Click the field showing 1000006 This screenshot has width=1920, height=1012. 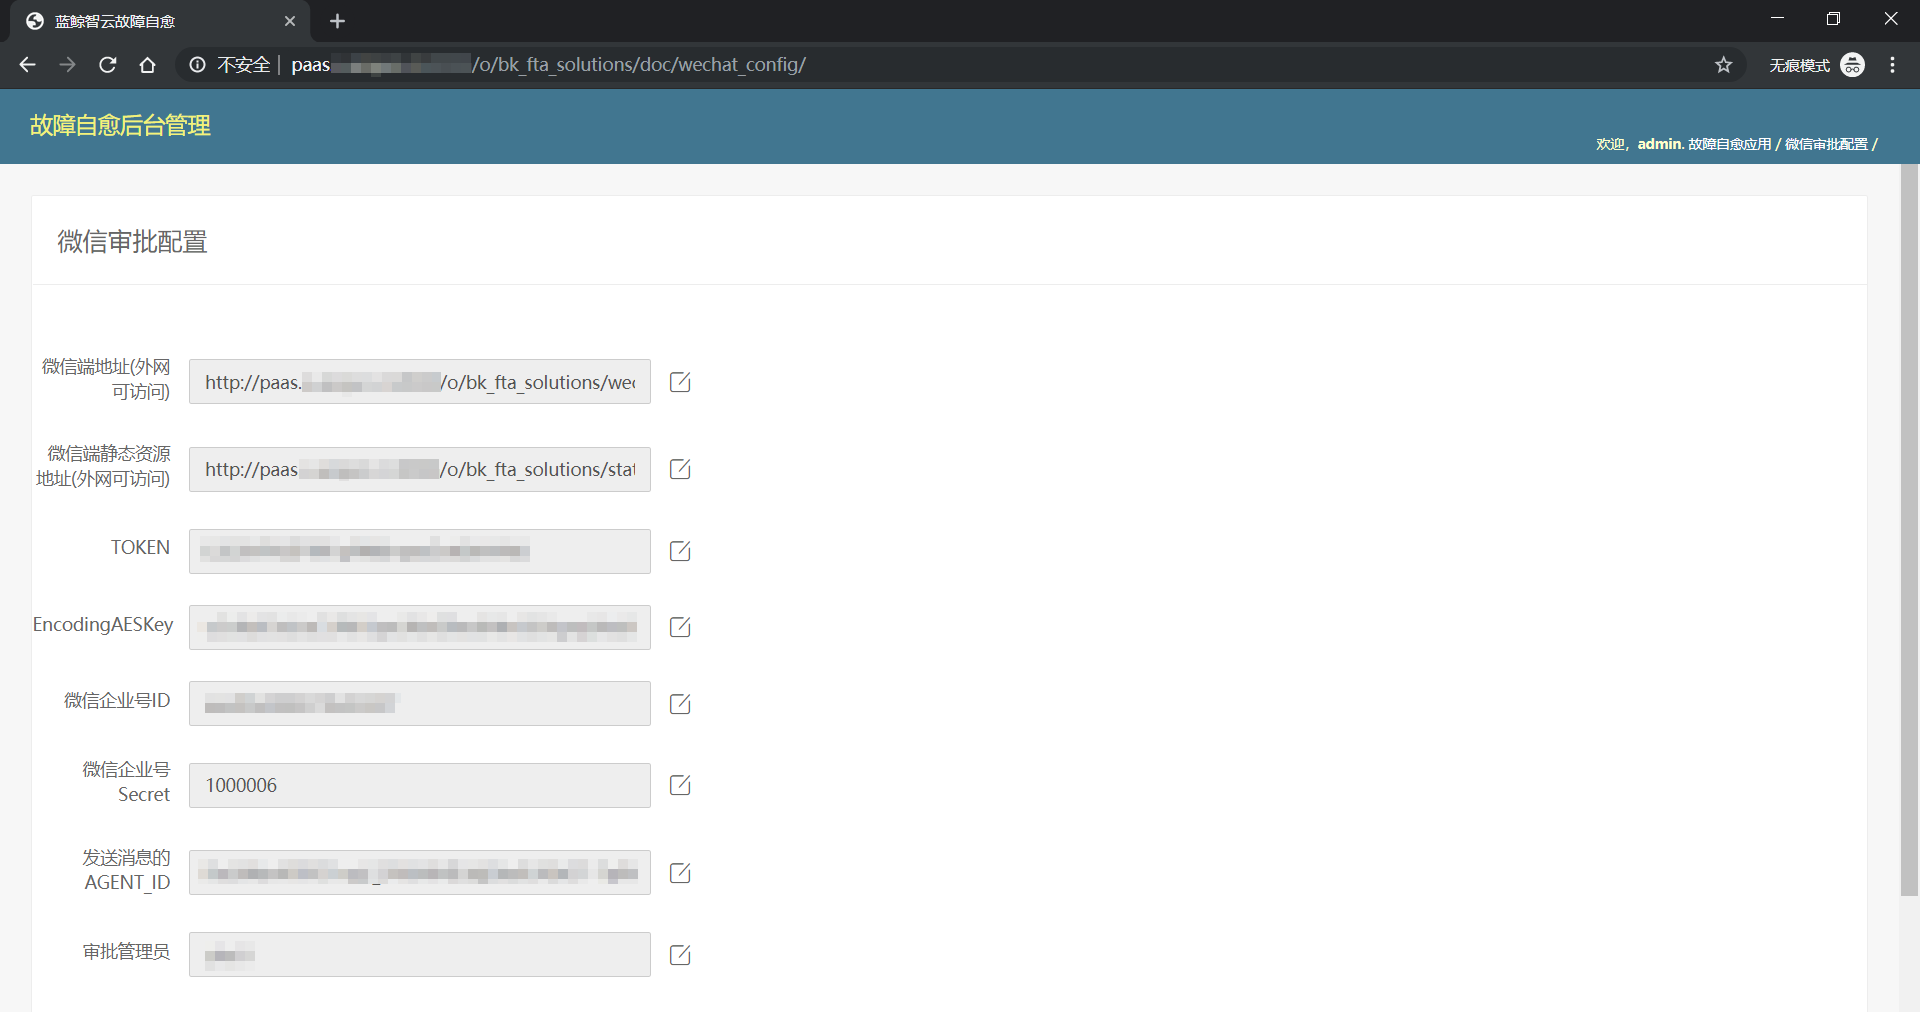click(x=420, y=785)
